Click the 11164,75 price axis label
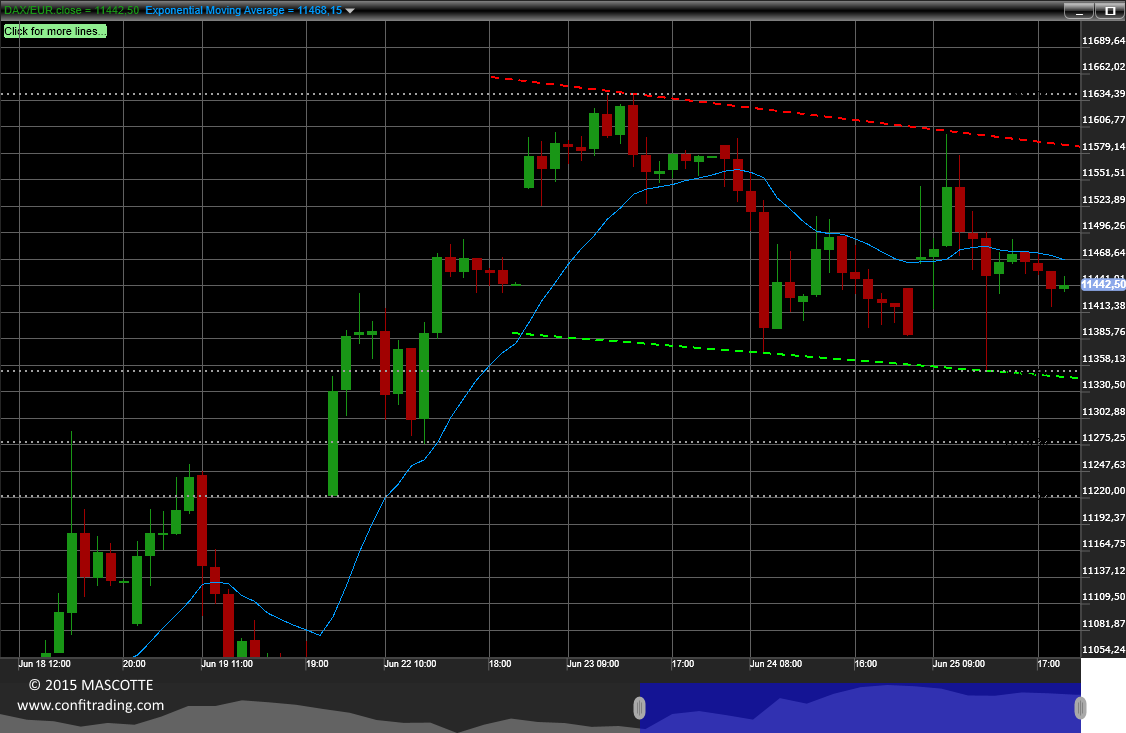Screen dimensions: 1126x733 click(1103, 543)
